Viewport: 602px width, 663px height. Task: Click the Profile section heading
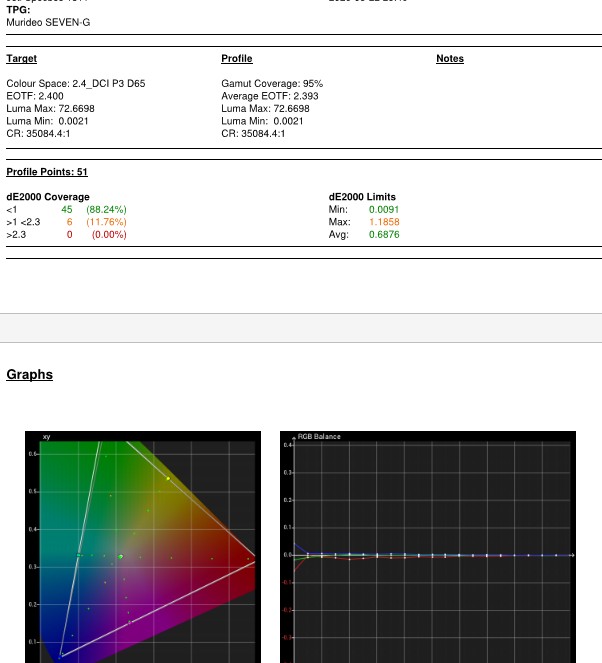[x=236, y=59]
